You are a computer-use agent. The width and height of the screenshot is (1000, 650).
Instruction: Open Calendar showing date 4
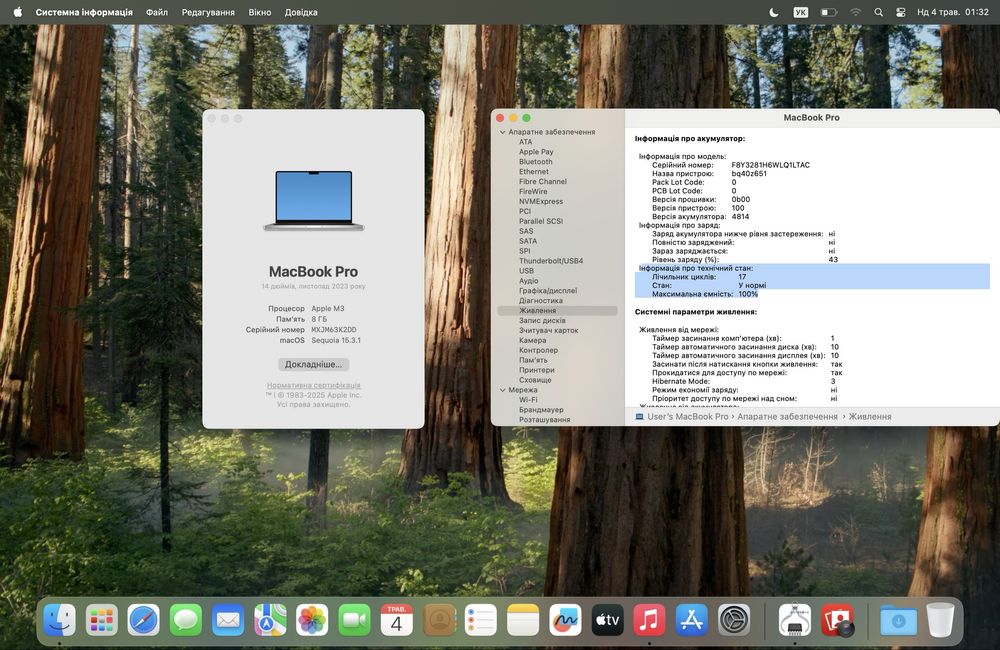pyautogui.click(x=396, y=619)
